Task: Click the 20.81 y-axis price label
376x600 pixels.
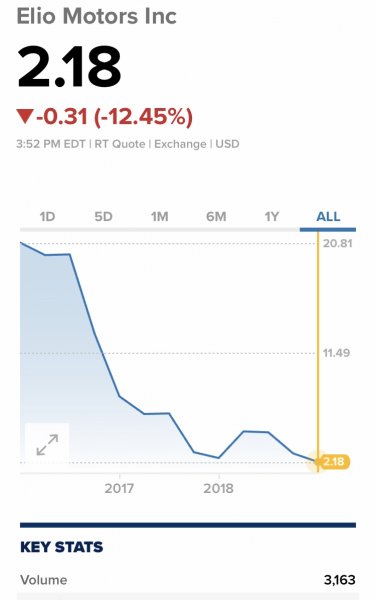Action: click(x=337, y=243)
